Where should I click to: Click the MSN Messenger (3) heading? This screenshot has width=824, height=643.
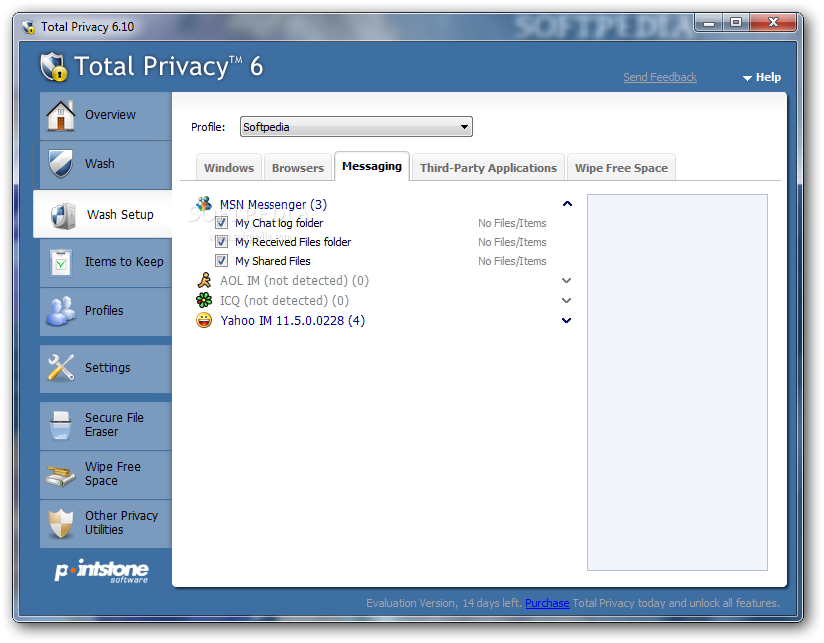point(273,204)
